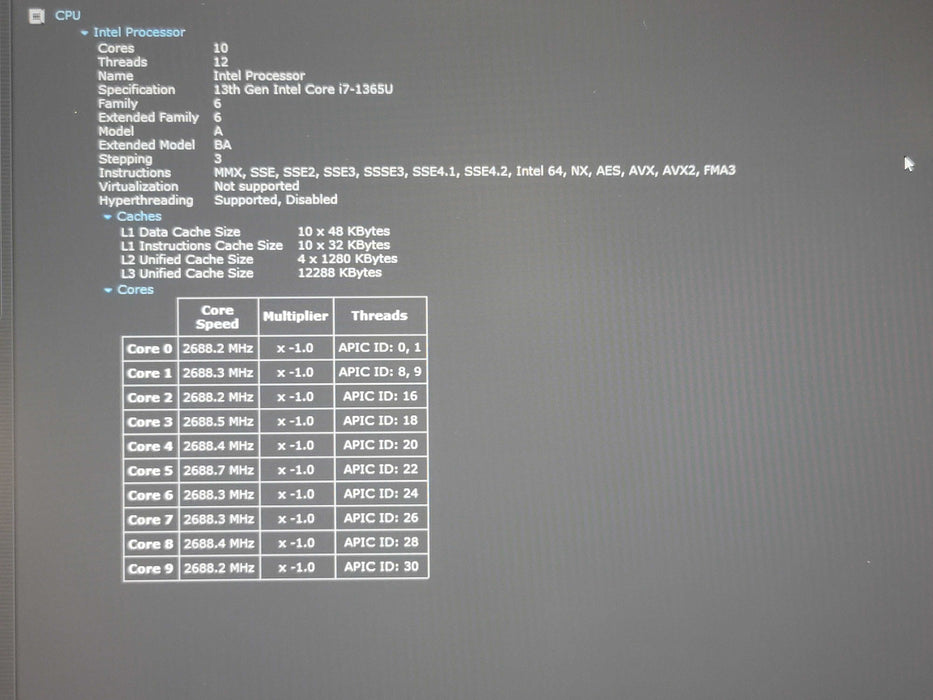Select the APIC ID: 16 cell
Screen dimensions: 933x700
(x=380, y=396)
